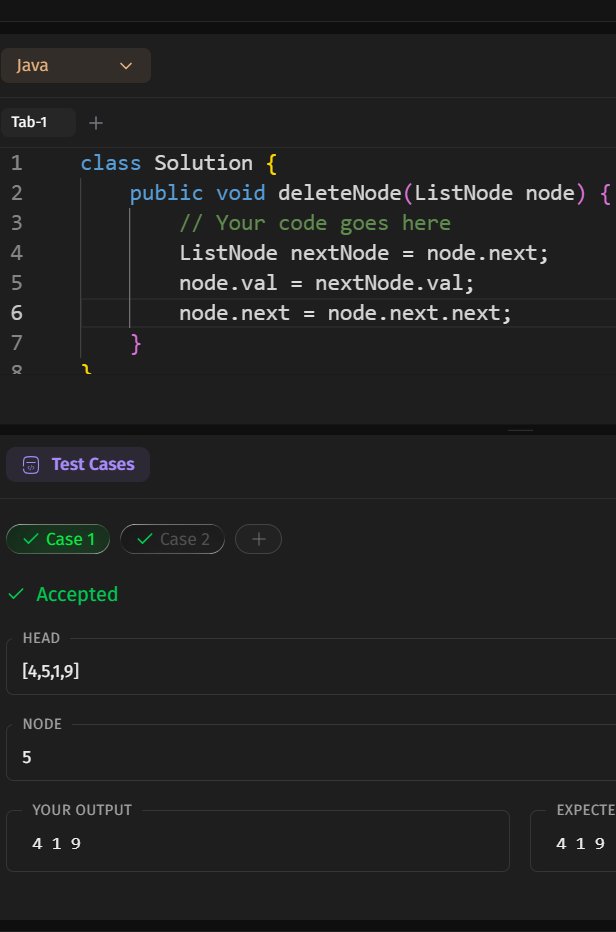616x932 pixels.
Task: Click the EXPECTED output box
Action: tap(573, 842)
